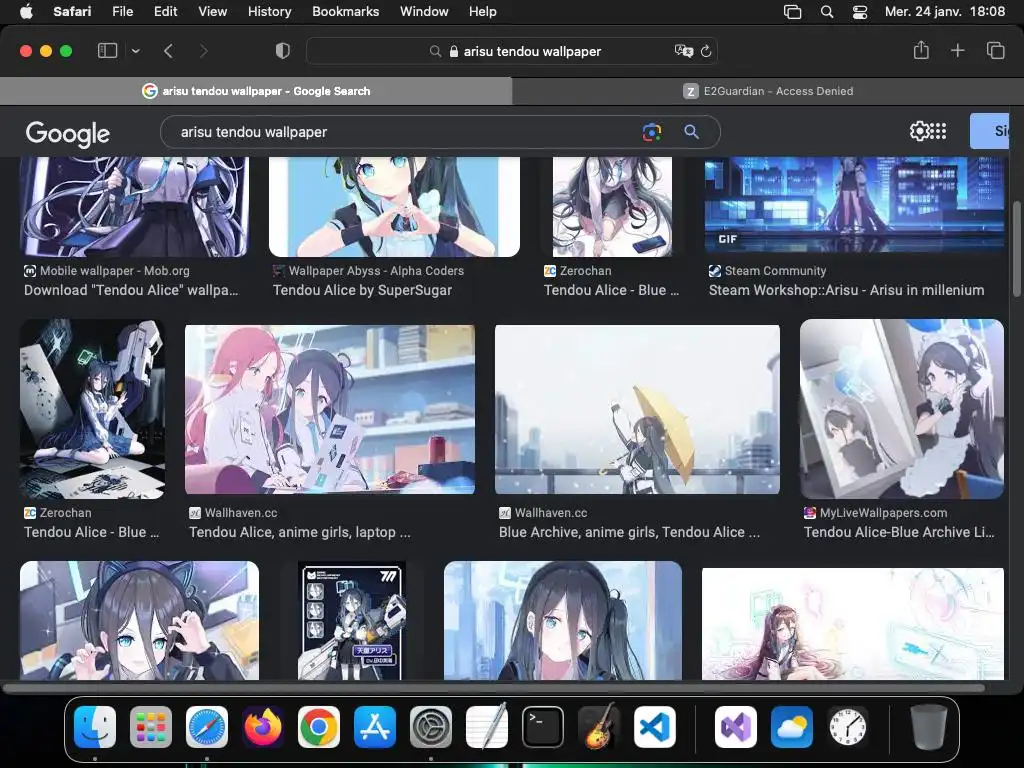
Task: Open GarageBand from the Dock
Action: [x=599, y=726]
